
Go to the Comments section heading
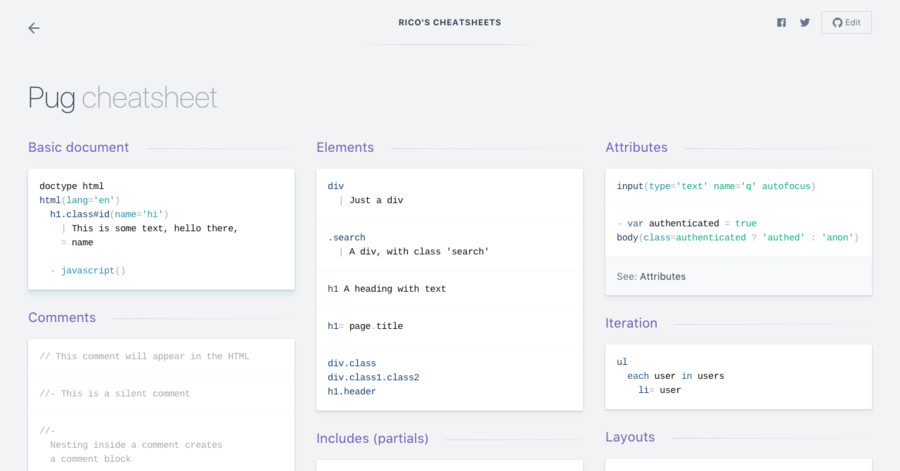62,317
